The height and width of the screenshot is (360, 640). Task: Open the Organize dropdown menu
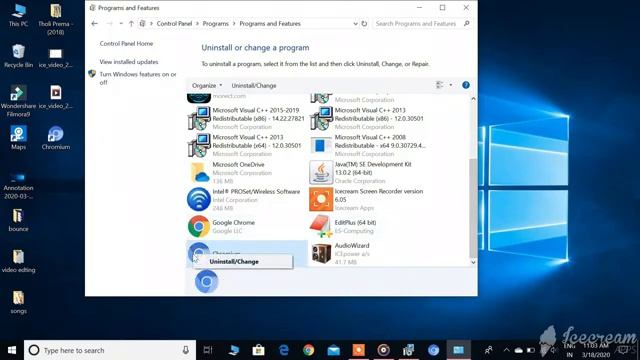tap(207, 86)
